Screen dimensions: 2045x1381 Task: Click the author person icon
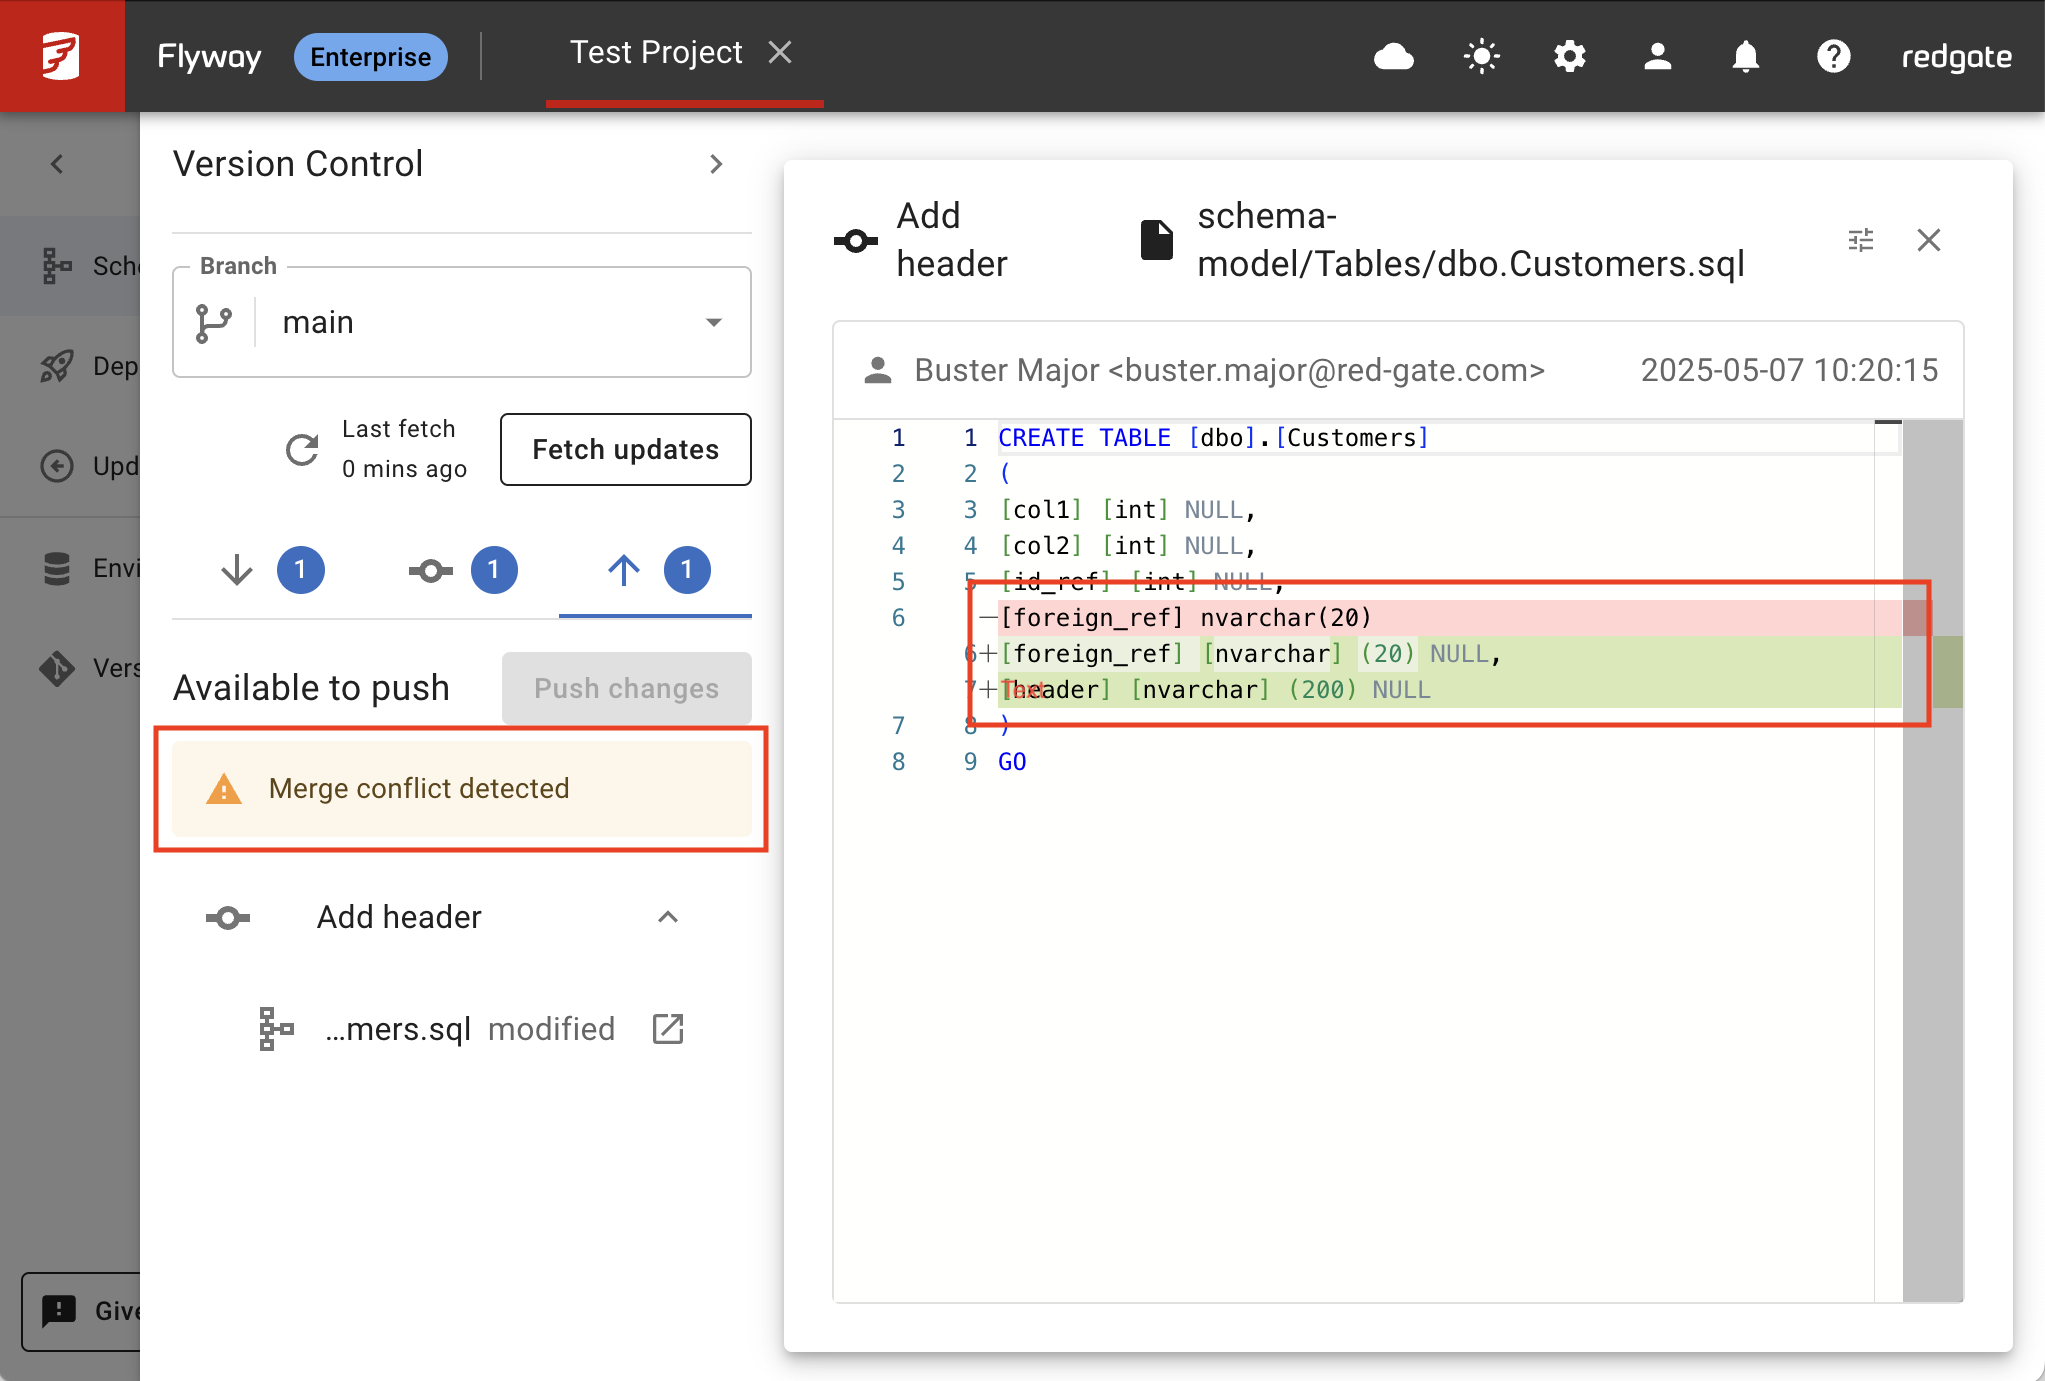(878, 371)
